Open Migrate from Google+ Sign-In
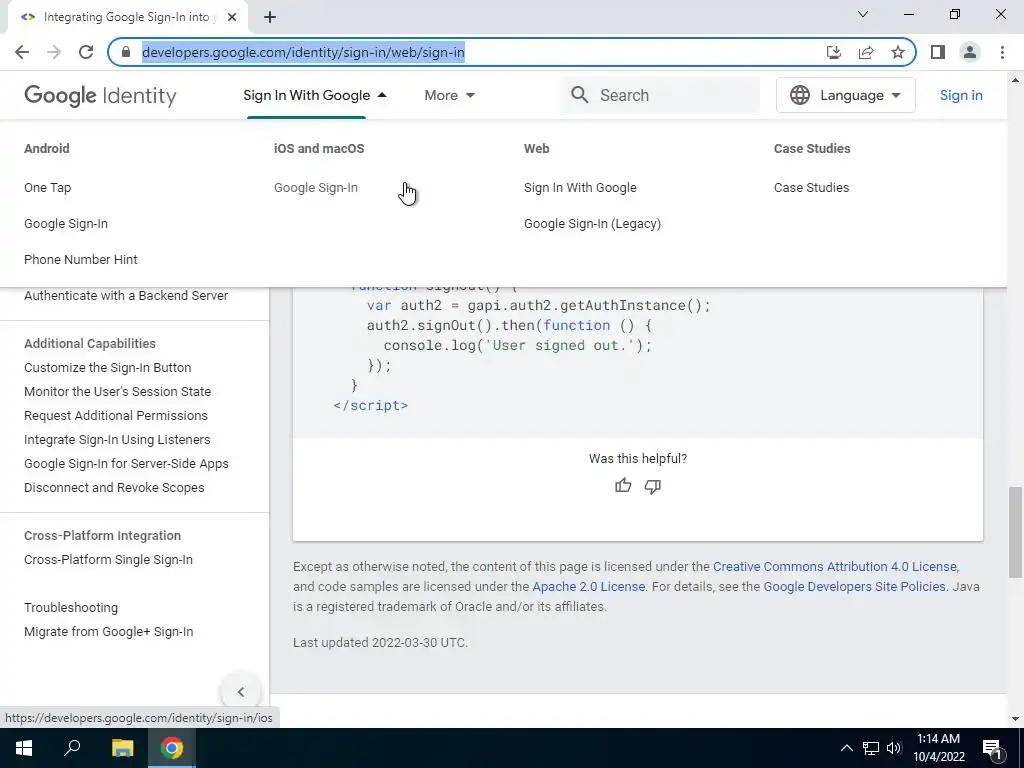This screenshot has width=1024, height=768. pyautogui.click(x=108, y=632)
